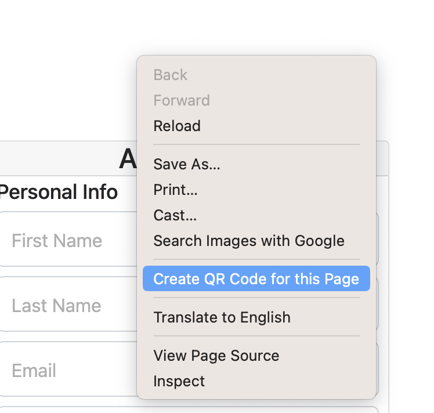The image size is (434, 413).
Task: Click the greyed-out Back menu entry
Action: (x=256, y=75)
